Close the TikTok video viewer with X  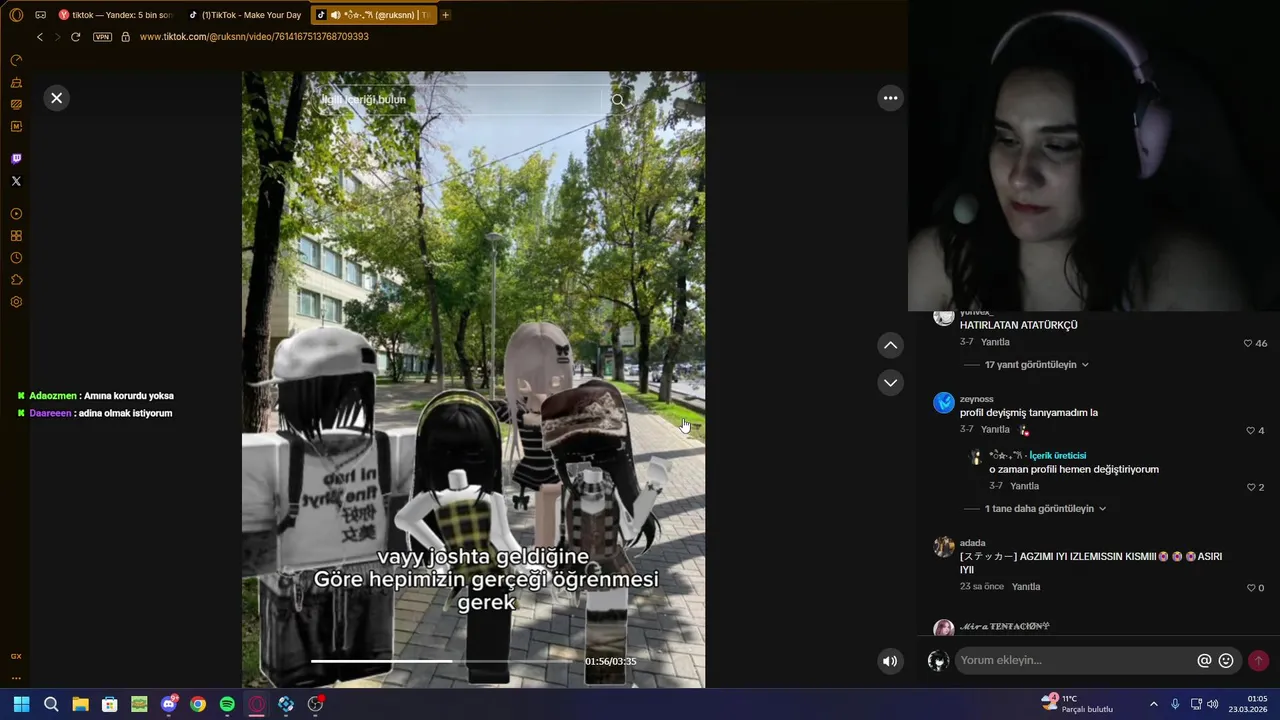tap(56, 98)
